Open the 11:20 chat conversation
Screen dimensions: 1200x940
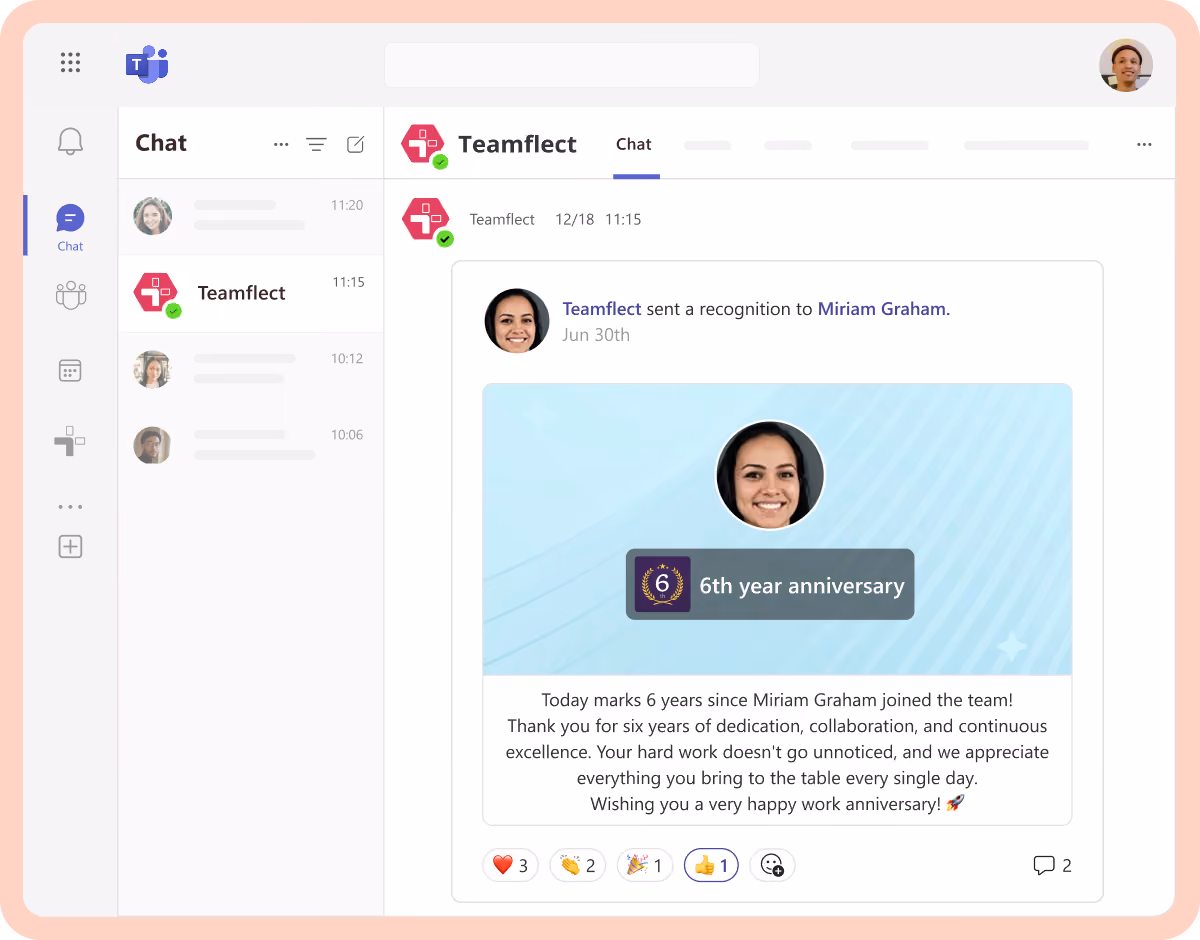tap(251, 217)
